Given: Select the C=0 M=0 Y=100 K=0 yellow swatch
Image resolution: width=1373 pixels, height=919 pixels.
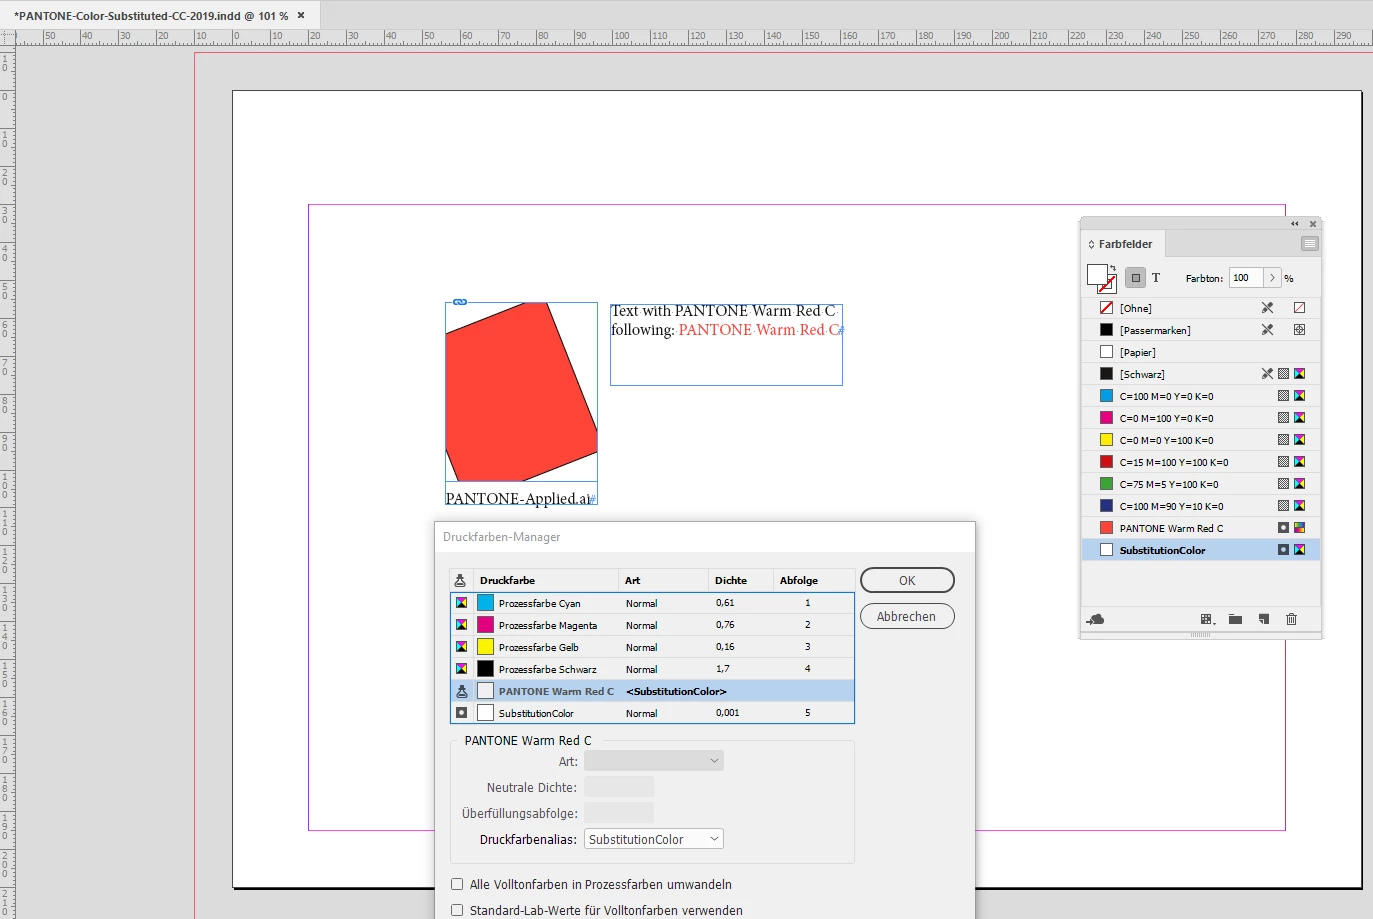Looking at the screenshot, I should click(1201, 440).
